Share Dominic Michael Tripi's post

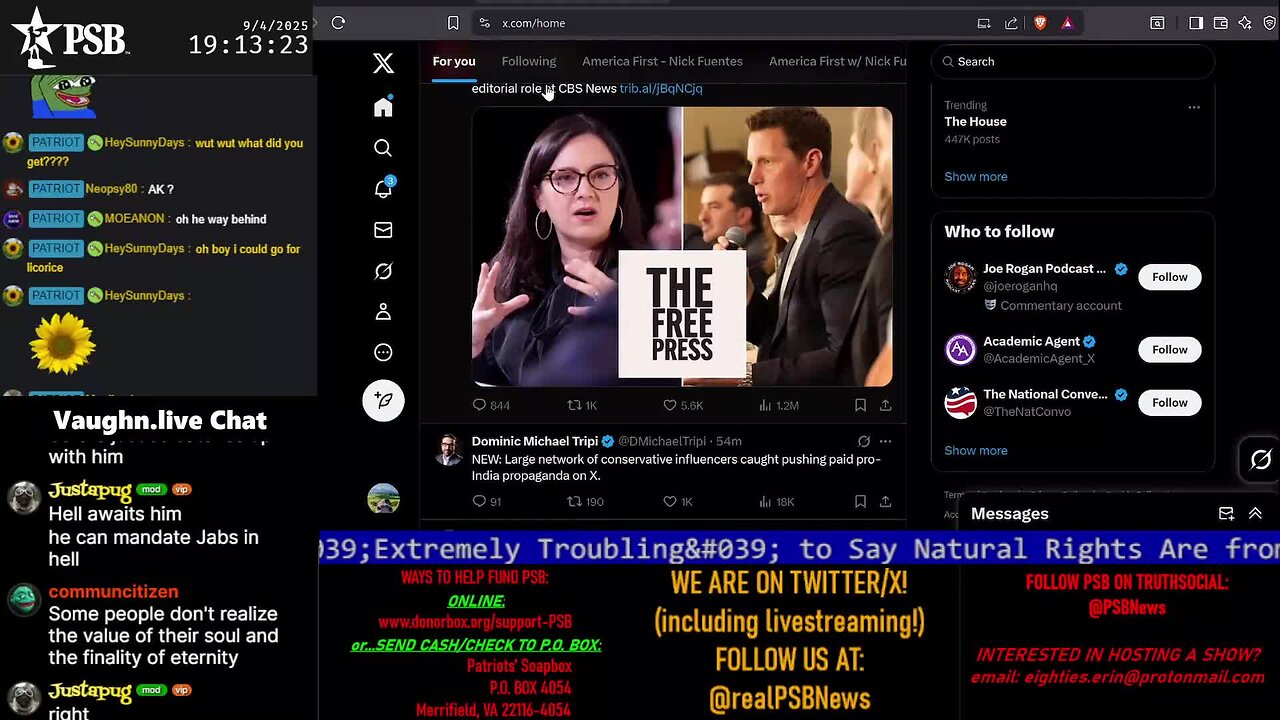pos(885,501)
